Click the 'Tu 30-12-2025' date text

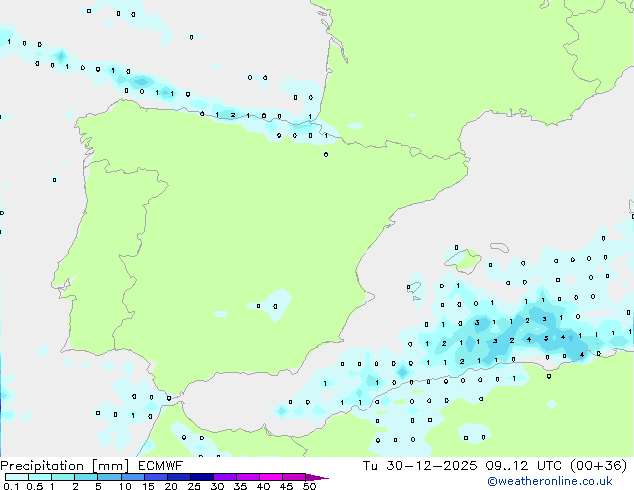pyautogui.click(x=420, y=466)
